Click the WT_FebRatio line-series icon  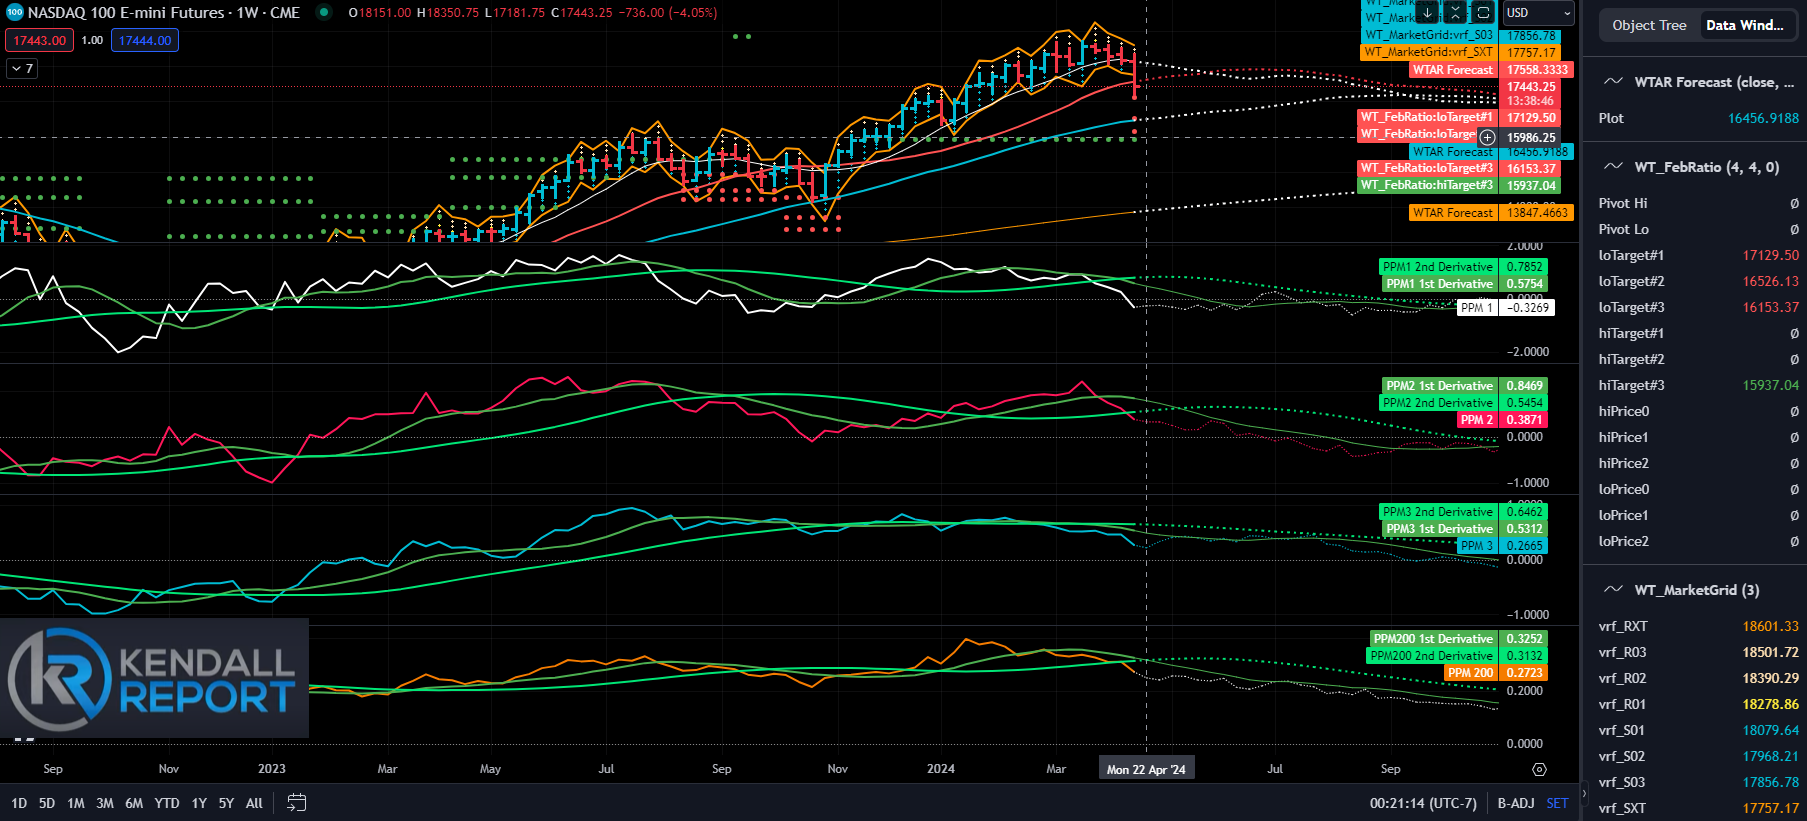coord(1613,167)
